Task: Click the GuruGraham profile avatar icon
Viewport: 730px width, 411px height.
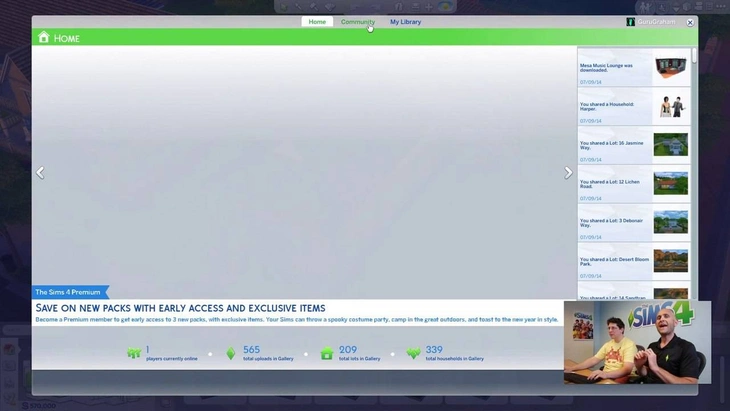Action: click(x=630, y=22)
